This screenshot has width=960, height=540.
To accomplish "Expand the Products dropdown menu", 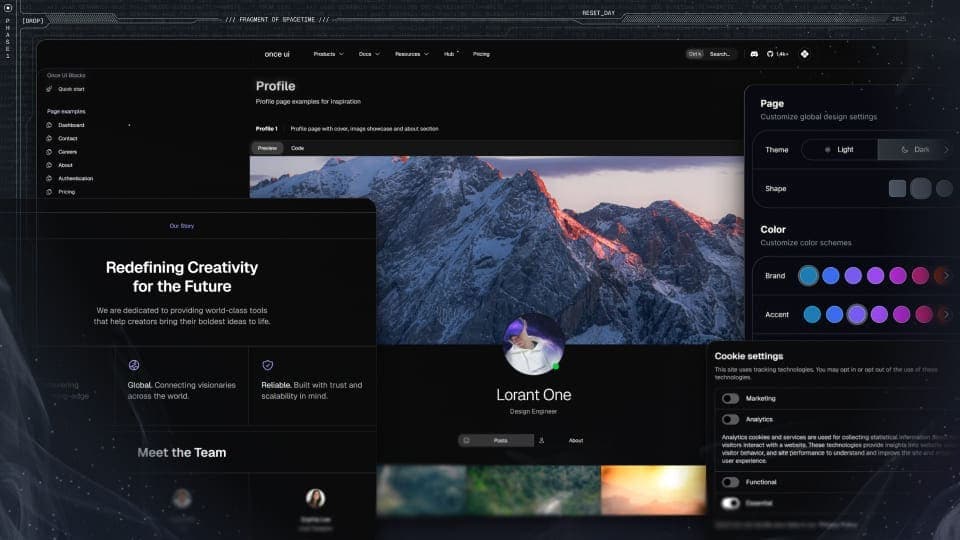I will 328,54.
